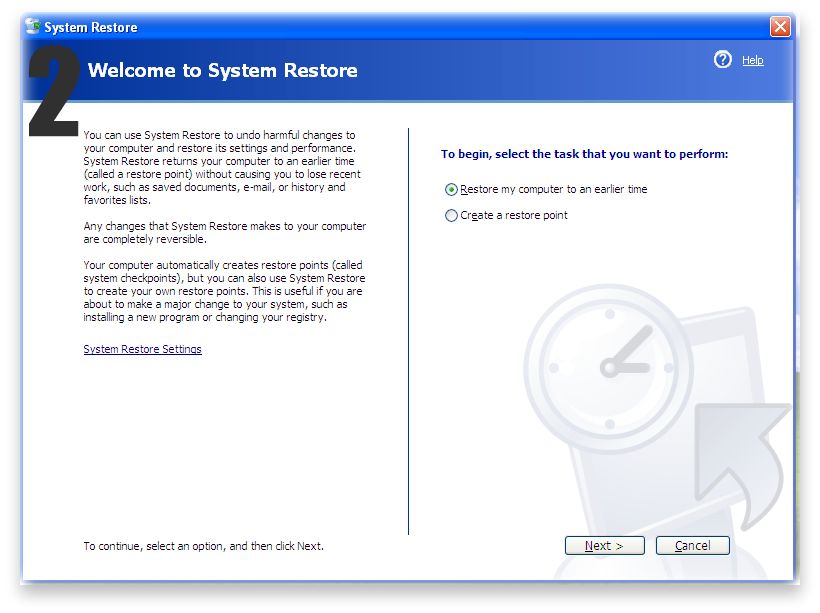
Task: Click the paragraph about system checkpoints
Action: click(x=224, y=291)
